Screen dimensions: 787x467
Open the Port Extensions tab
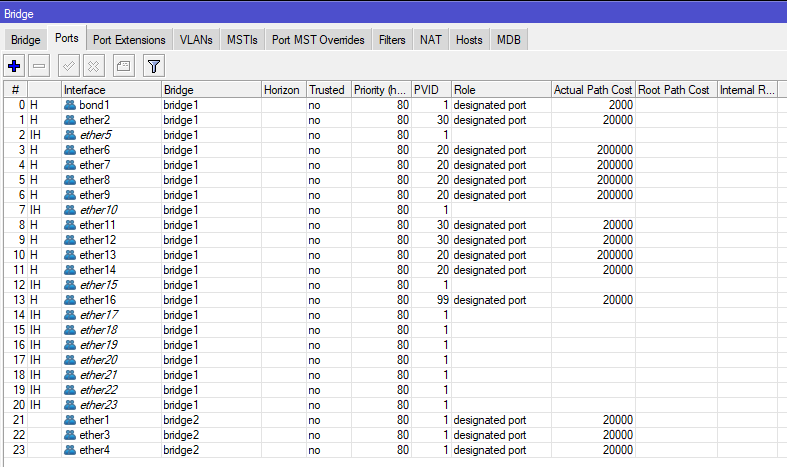129,40
